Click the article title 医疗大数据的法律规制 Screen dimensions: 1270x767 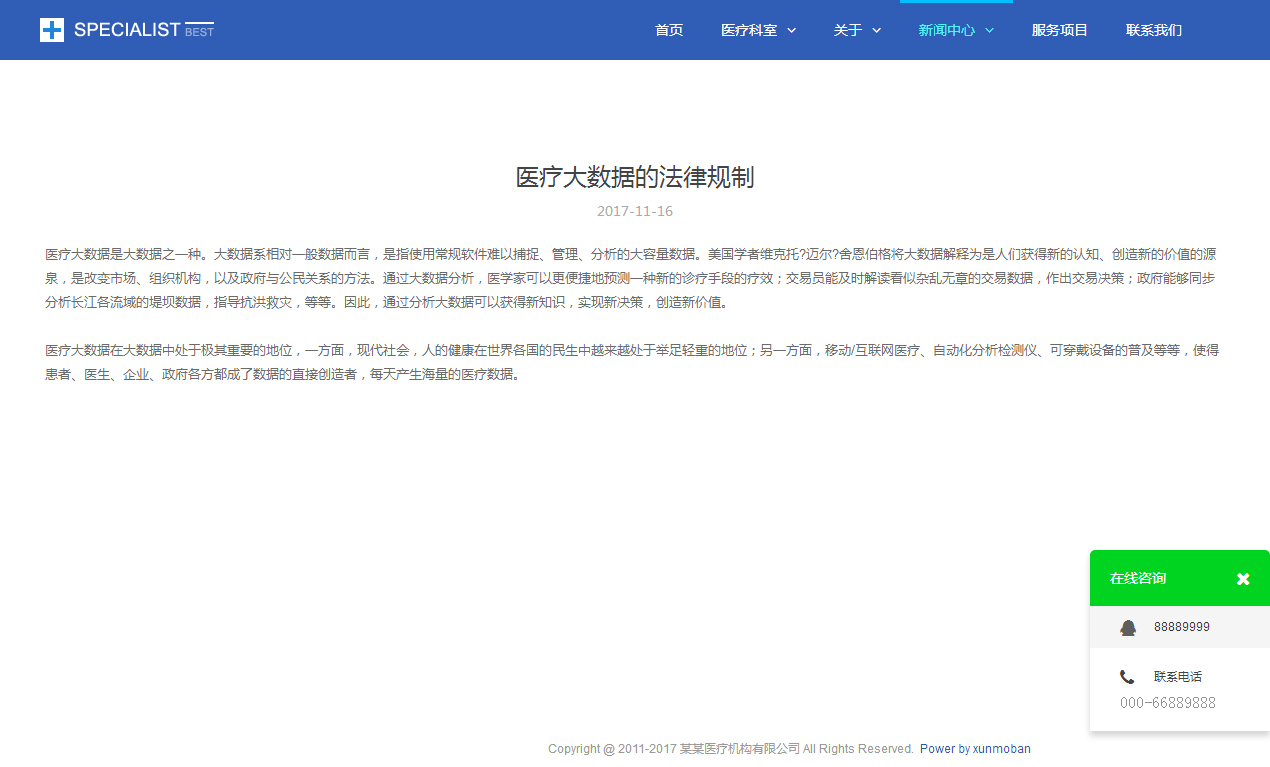click(x=634, y=178)
